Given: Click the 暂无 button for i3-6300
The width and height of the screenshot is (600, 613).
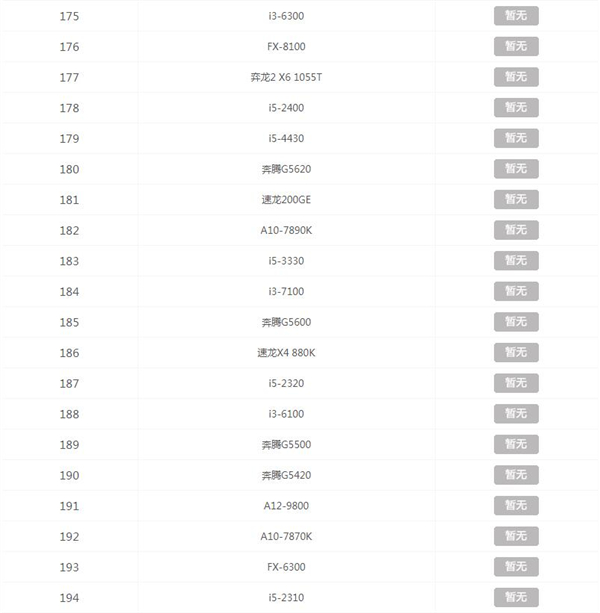Looking at the screenshot, I should [515, 16].
